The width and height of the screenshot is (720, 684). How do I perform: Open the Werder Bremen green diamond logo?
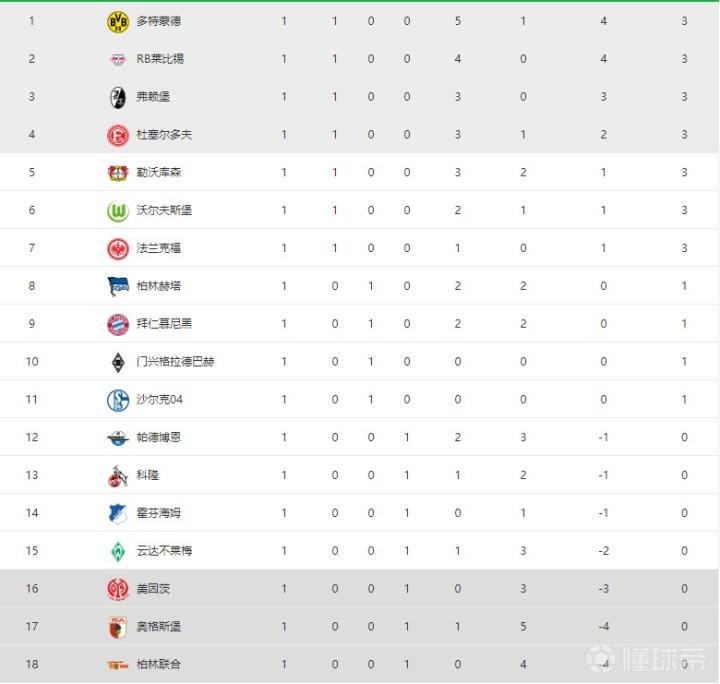(x=118, y=551)
